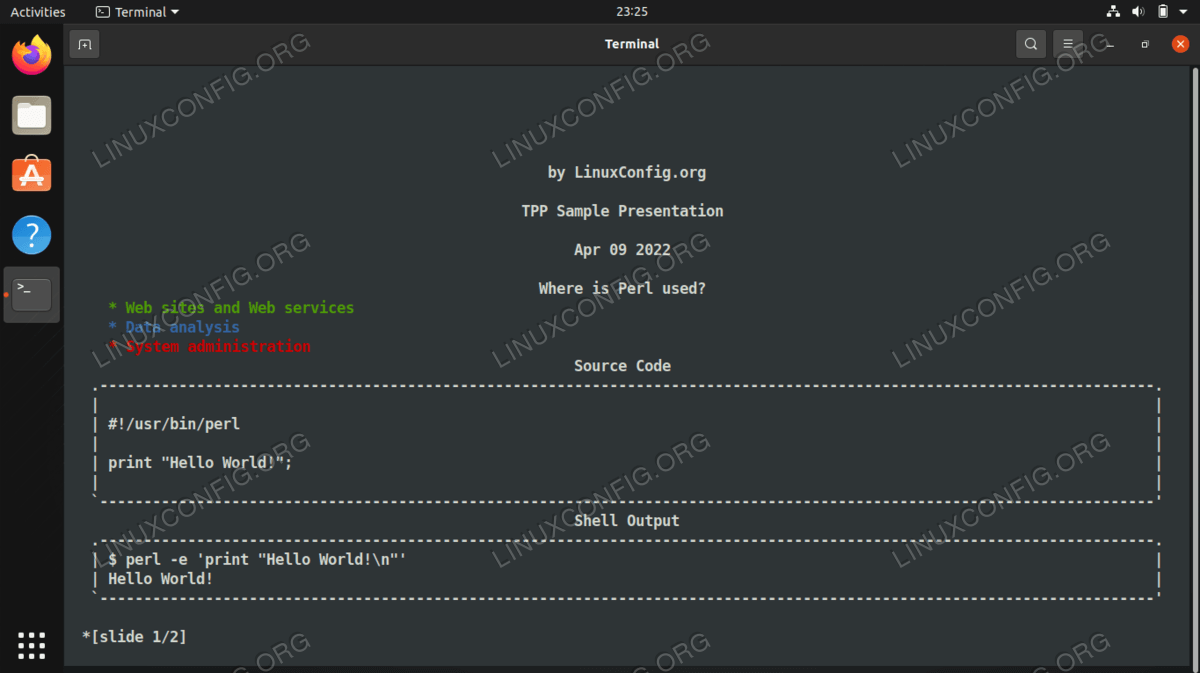Select the Terminal icon in dock

(31, 294)
